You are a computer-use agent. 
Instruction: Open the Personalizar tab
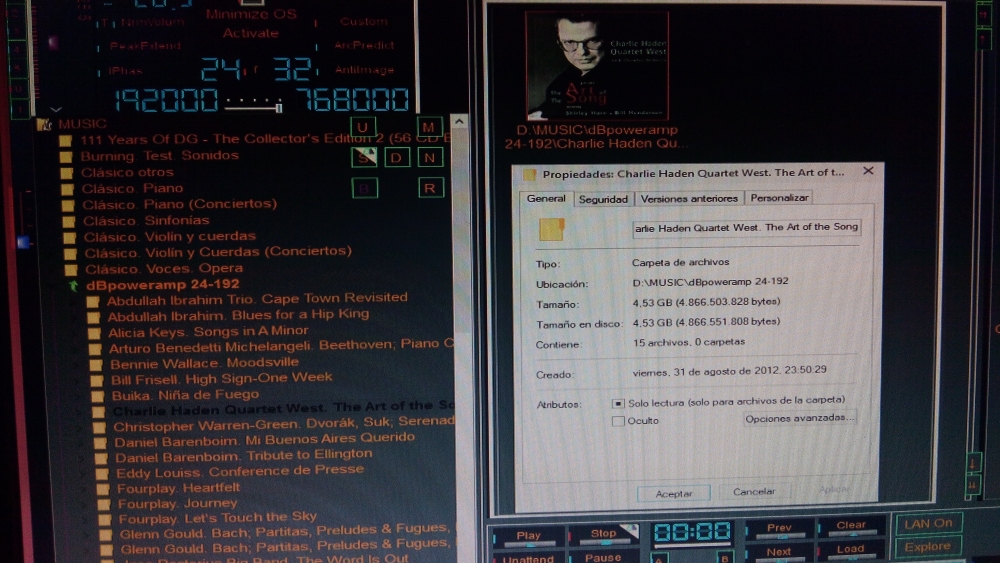pos(779,198)
